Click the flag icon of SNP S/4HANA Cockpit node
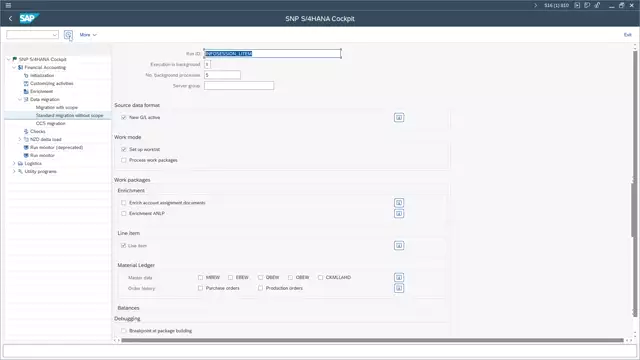 pyautogui.click(x=15, y=59)
